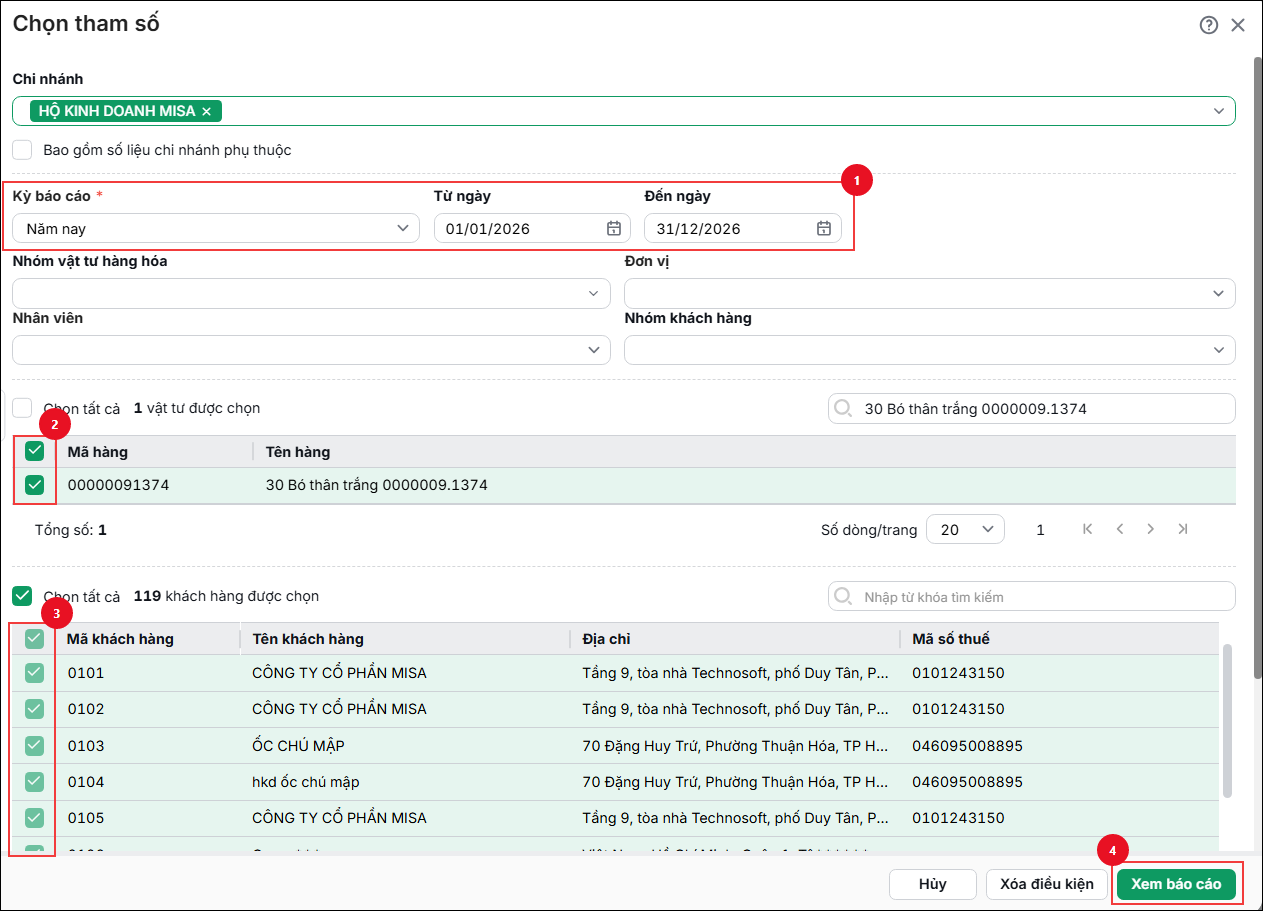Viewport: 1263px width, 911px height.
Task: Click search icon in item search box
Action: click(x=844, y=408)
